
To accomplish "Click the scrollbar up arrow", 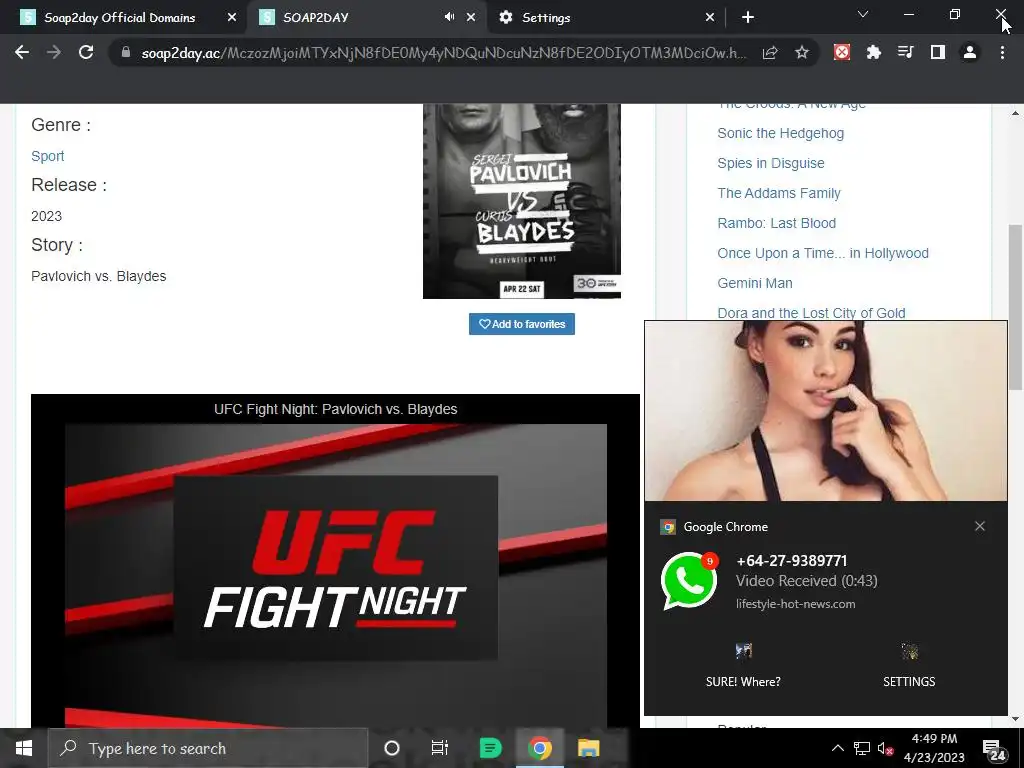I will click(x=1016, y=113).
